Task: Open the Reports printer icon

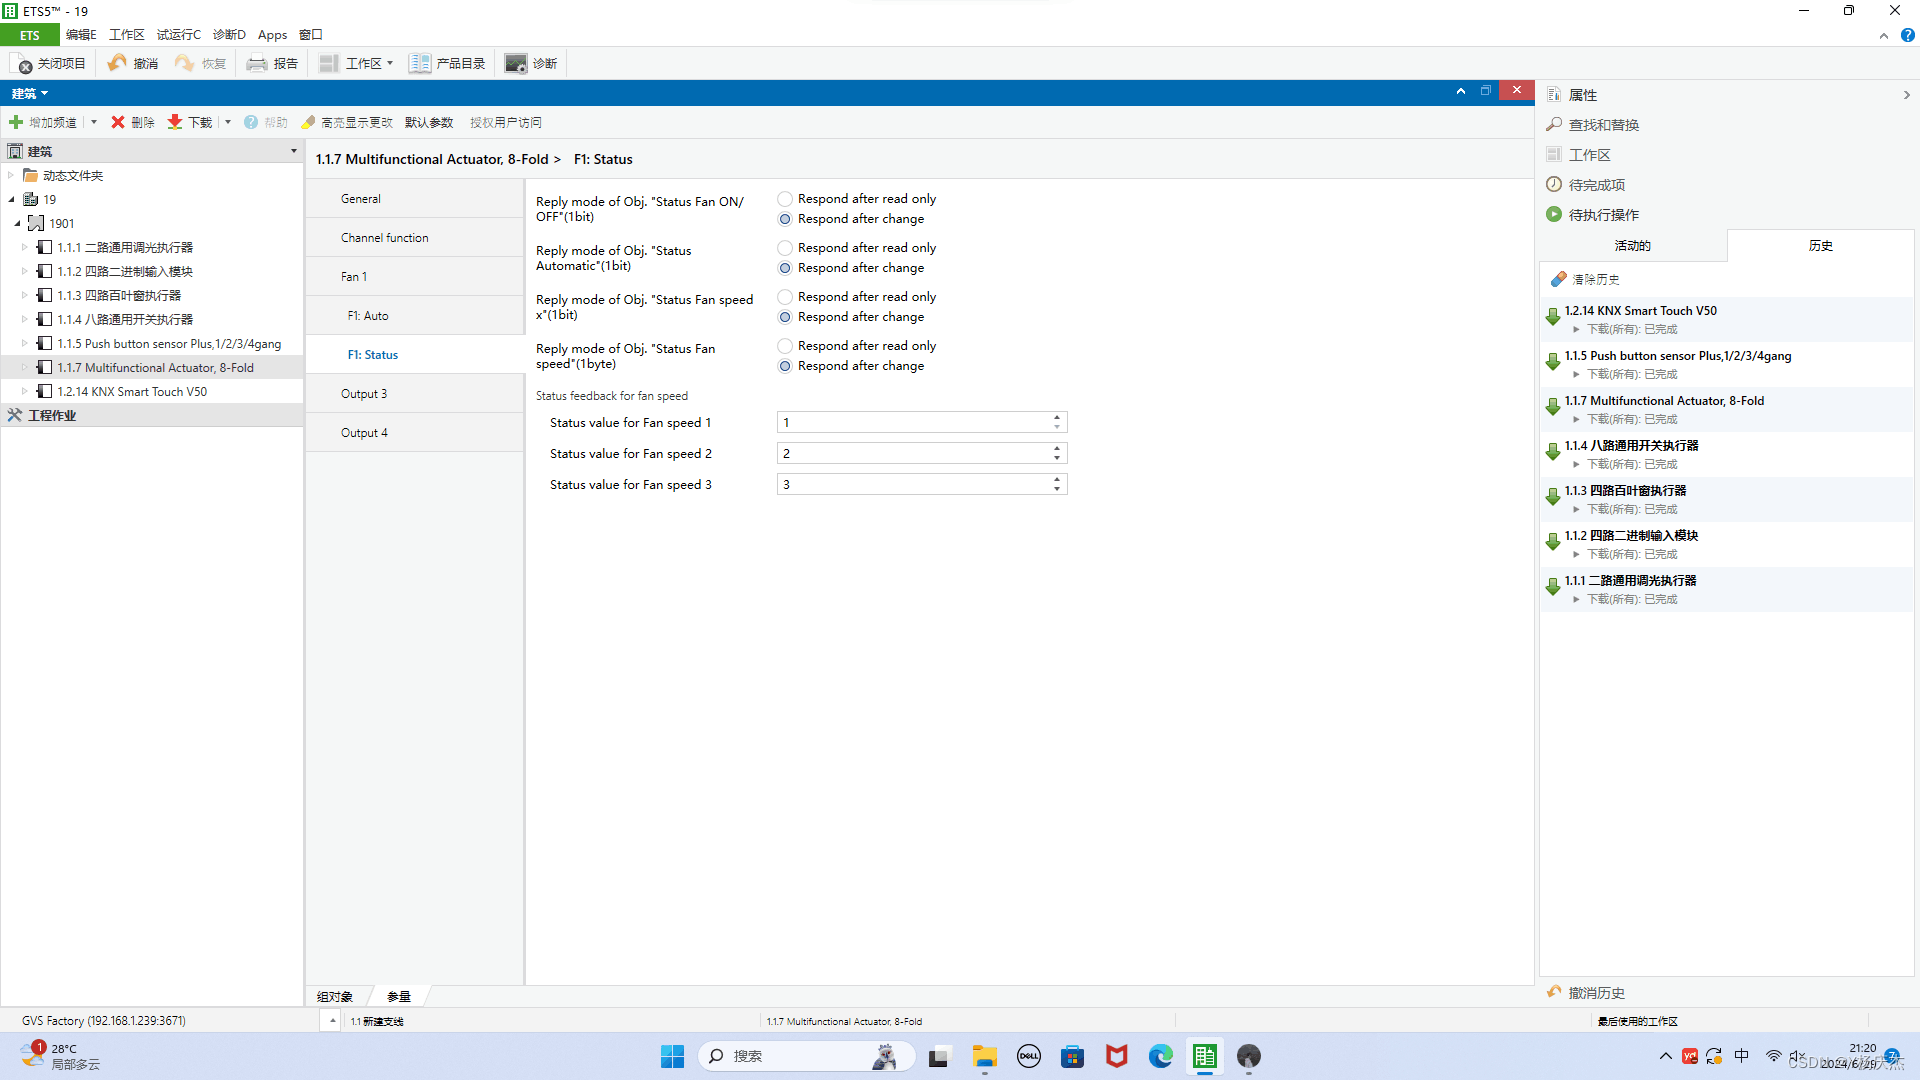Action: pos(257,63)
